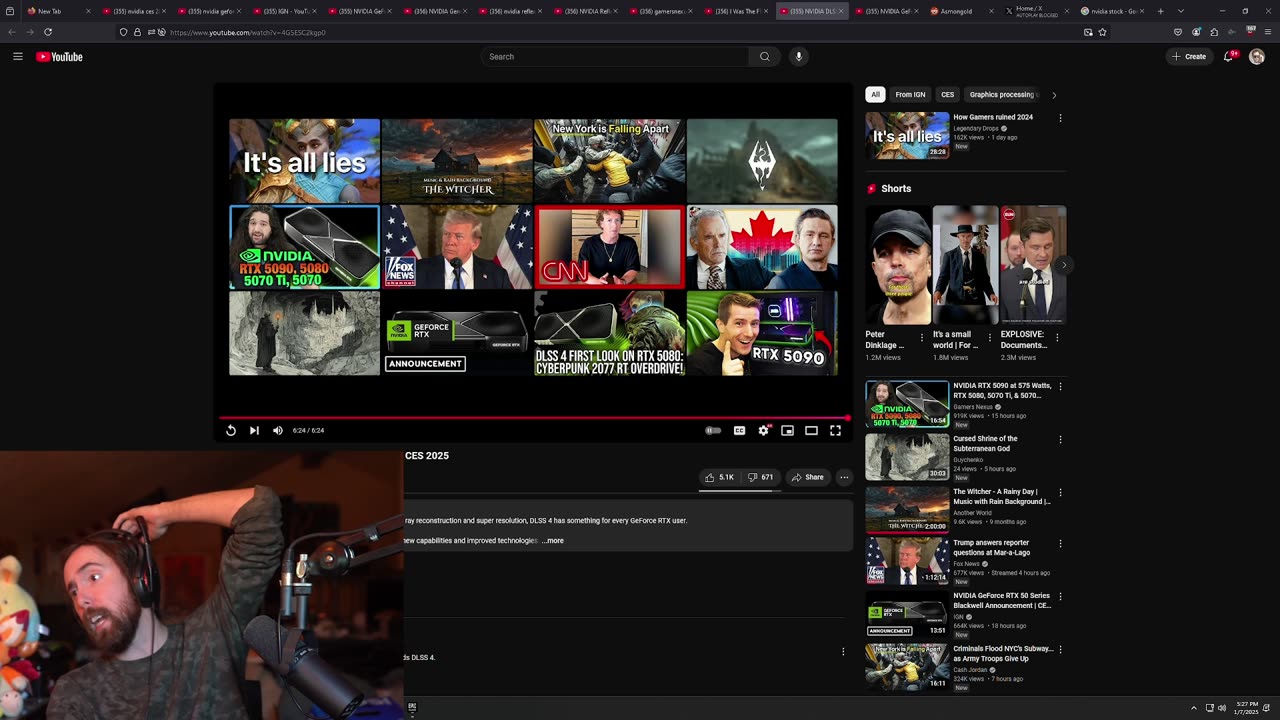
Task: Switch to the Home / X tab
Action: click(x=1035, y=11)
